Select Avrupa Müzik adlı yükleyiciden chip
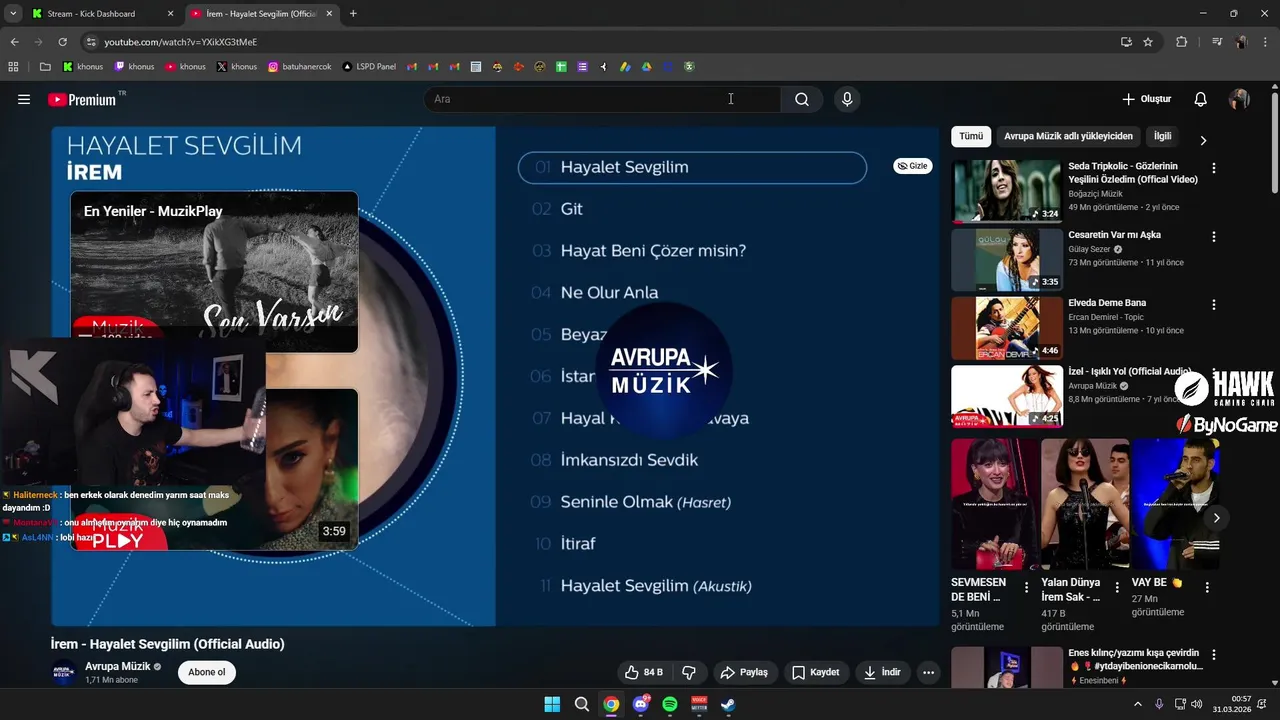 pos(1068,136)
